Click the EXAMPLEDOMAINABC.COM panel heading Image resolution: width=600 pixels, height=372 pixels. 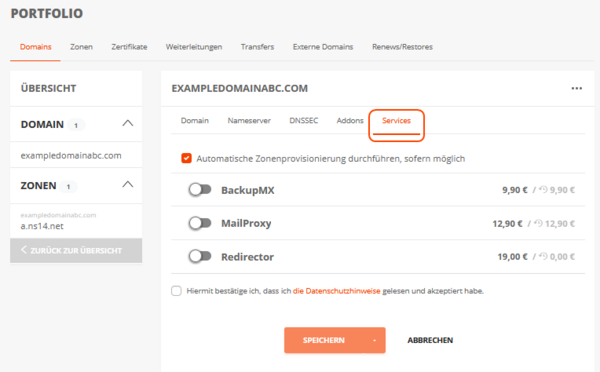click(240, 88)
